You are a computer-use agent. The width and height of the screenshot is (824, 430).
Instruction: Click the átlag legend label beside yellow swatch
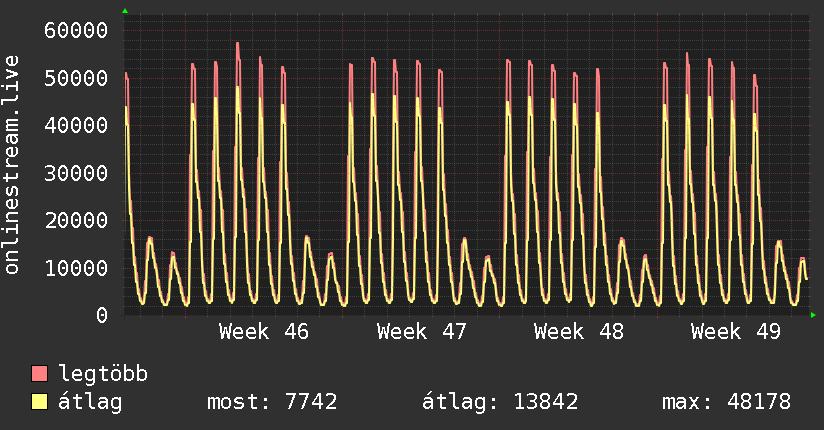(90, 402)
